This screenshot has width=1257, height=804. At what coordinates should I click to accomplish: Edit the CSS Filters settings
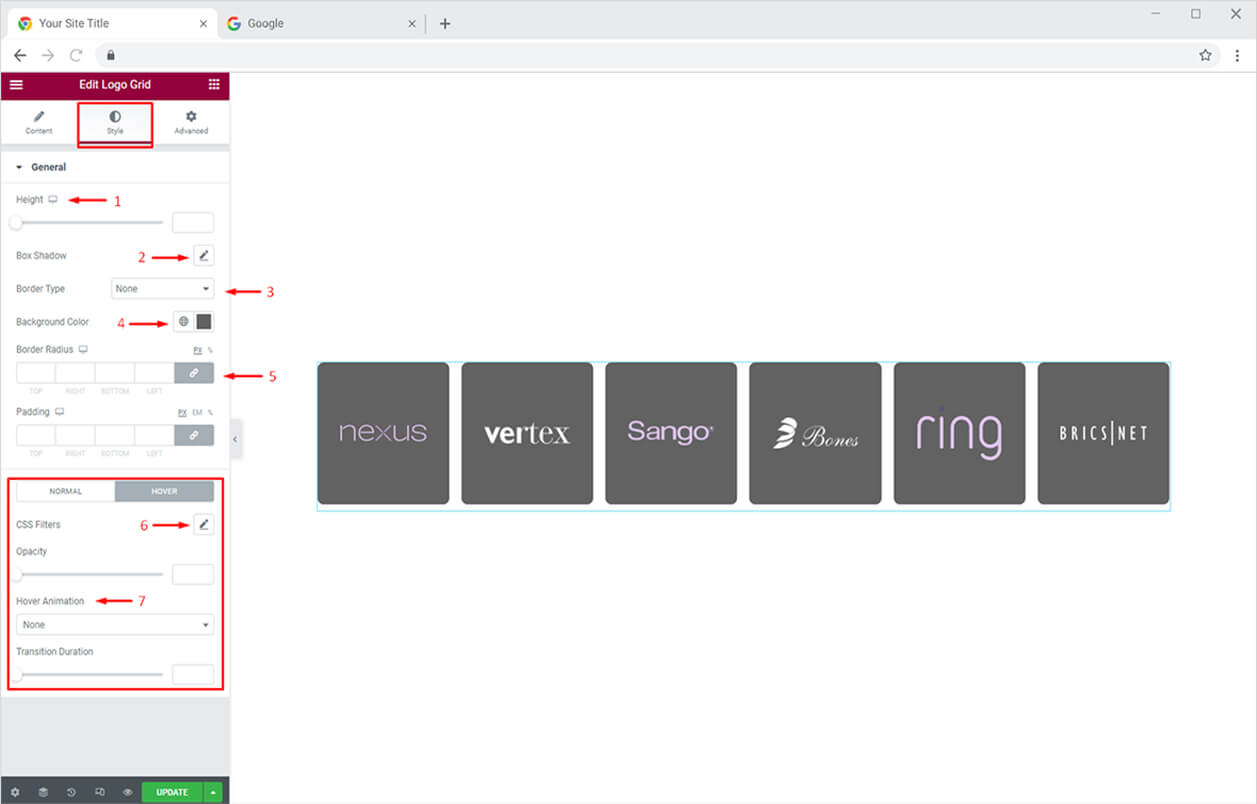pyautogui.click(x=204, y=524)
